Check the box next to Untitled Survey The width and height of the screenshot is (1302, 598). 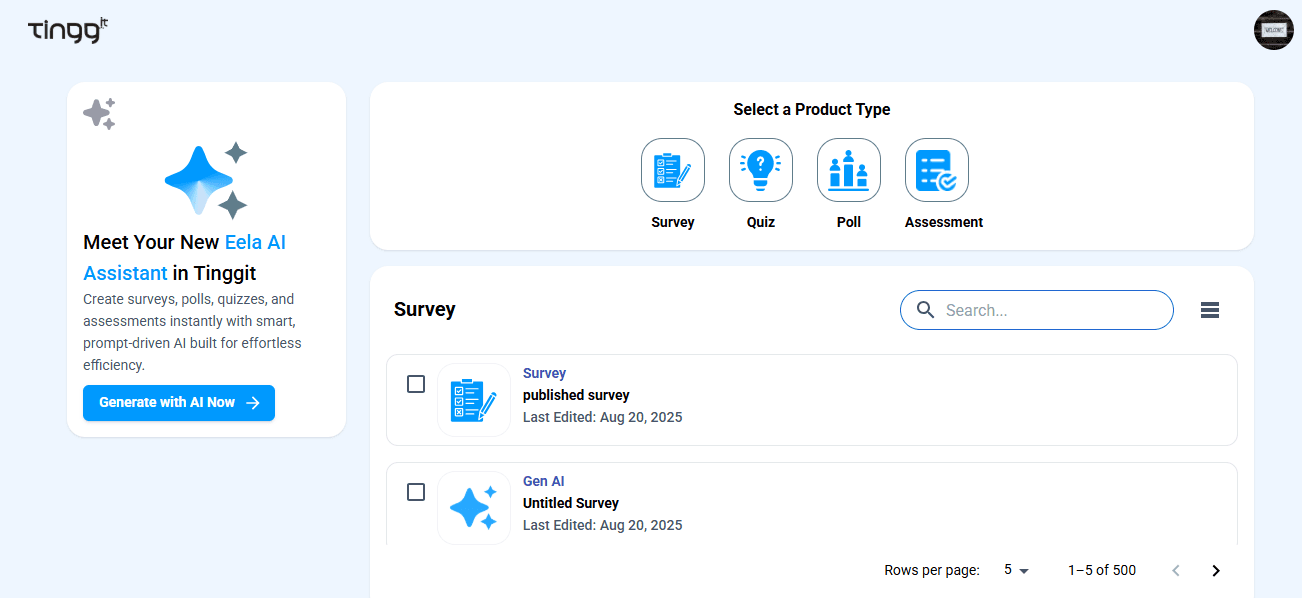[x=415, y=492]
